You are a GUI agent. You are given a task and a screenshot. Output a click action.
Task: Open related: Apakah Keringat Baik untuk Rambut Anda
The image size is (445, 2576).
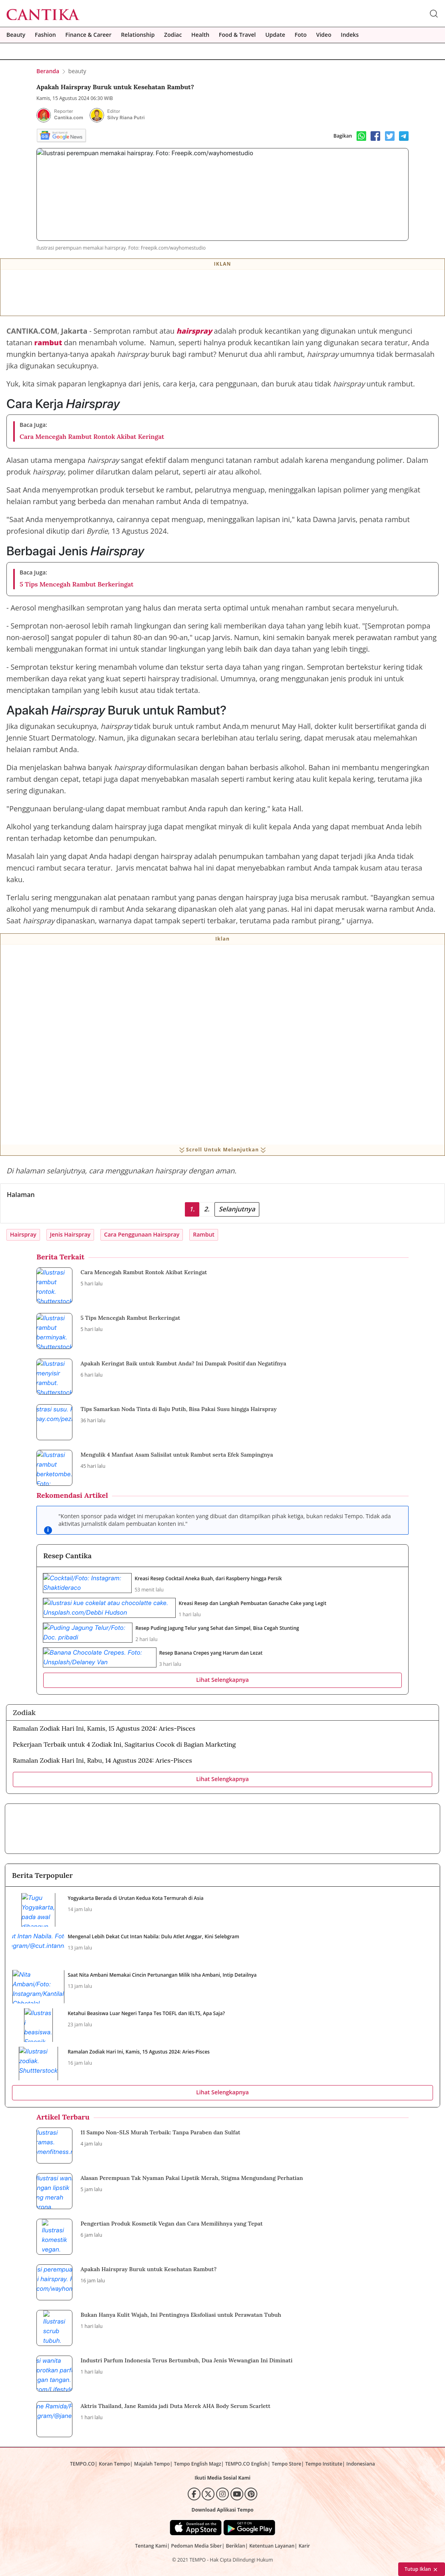(x=183, y=1363)
